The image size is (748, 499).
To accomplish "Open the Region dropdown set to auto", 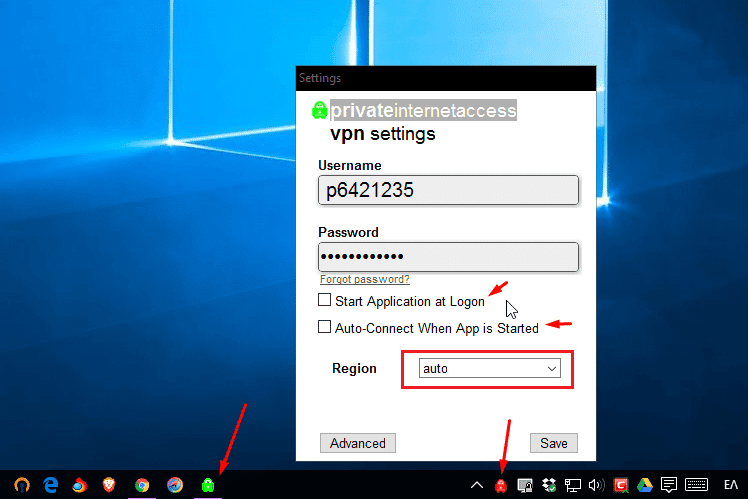I will click(489, 369).
